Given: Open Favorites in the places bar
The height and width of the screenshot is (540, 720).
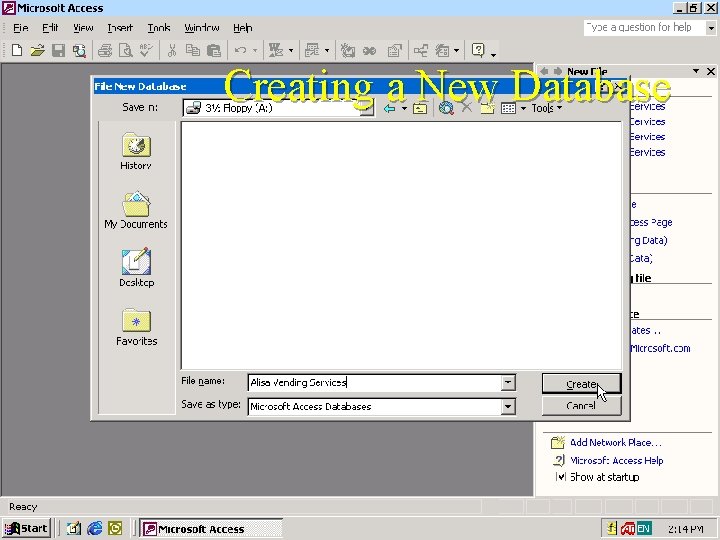Looking at the screenshot, I should pyautogui.click(x=136, y=327).
